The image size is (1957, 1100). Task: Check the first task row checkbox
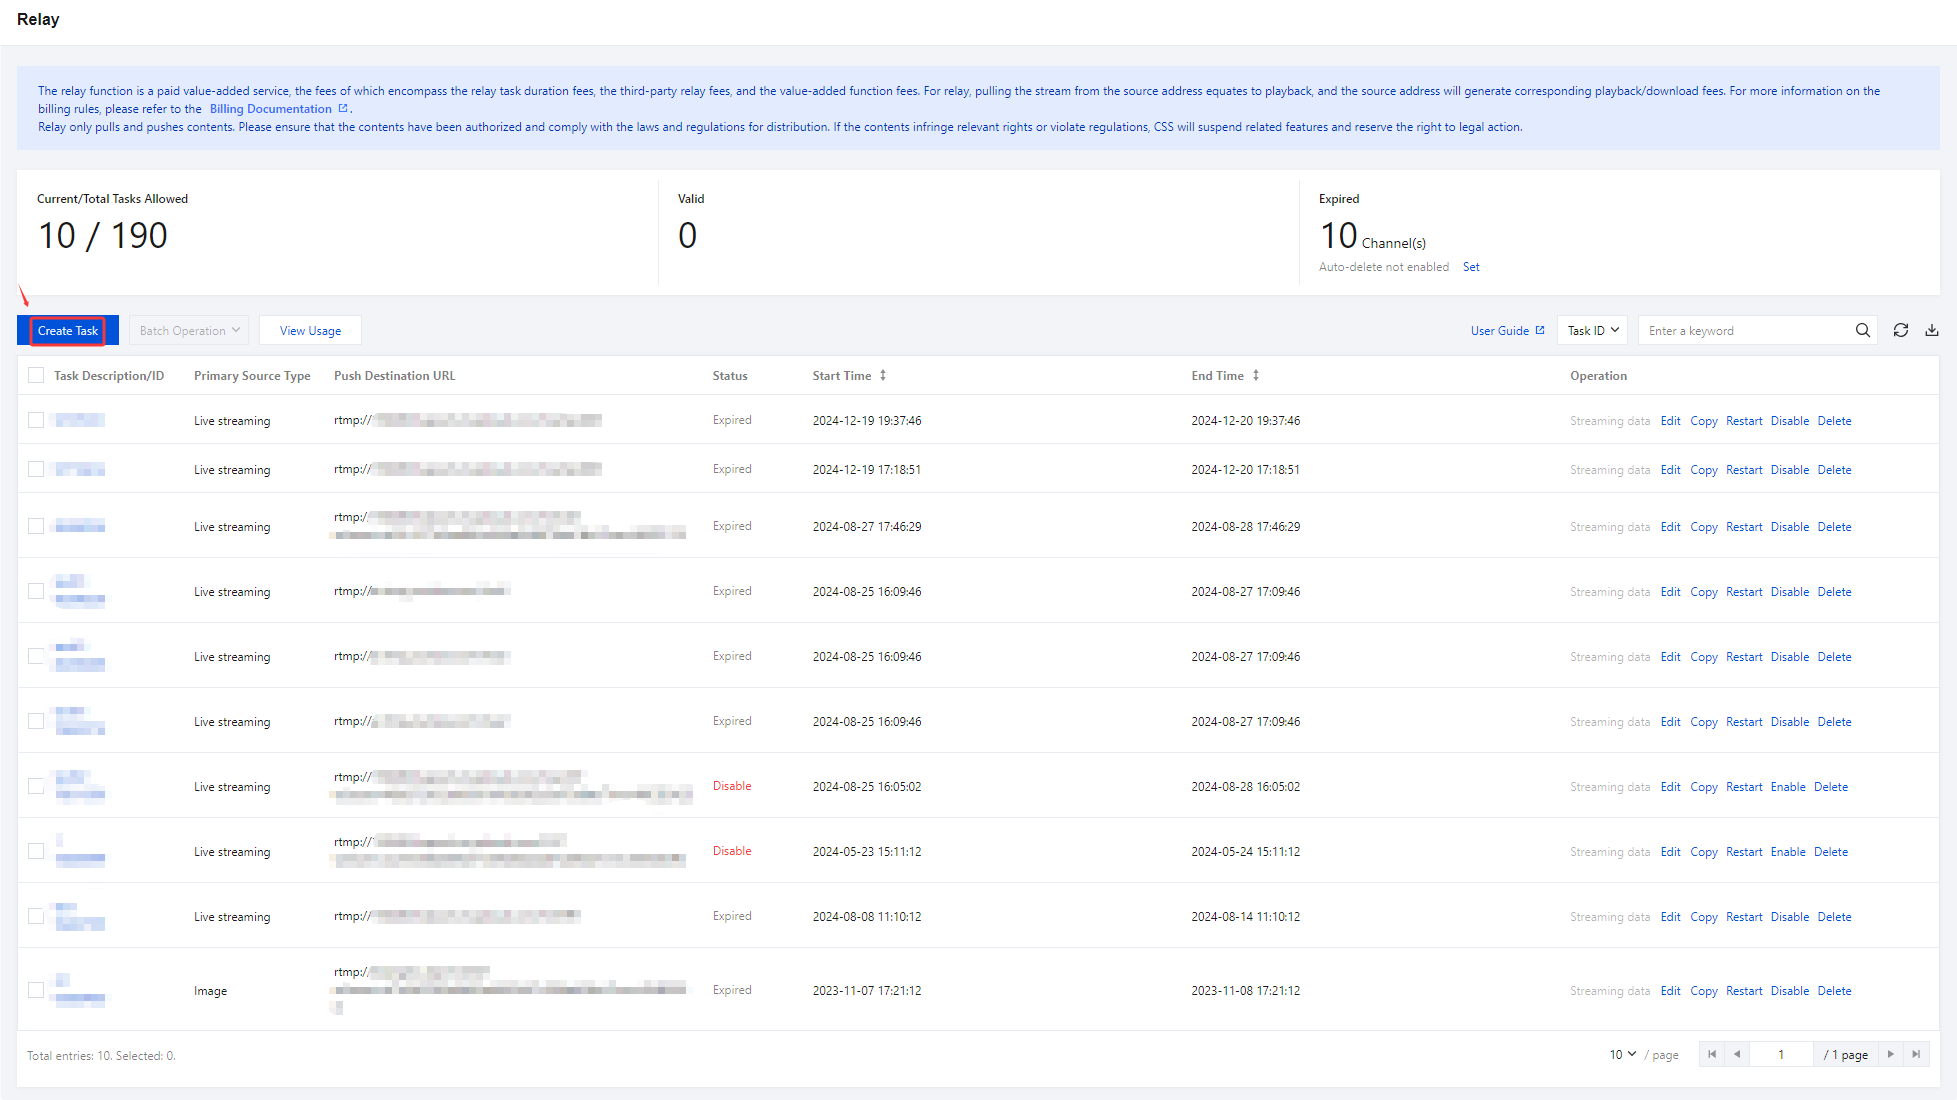pos(36,420)
